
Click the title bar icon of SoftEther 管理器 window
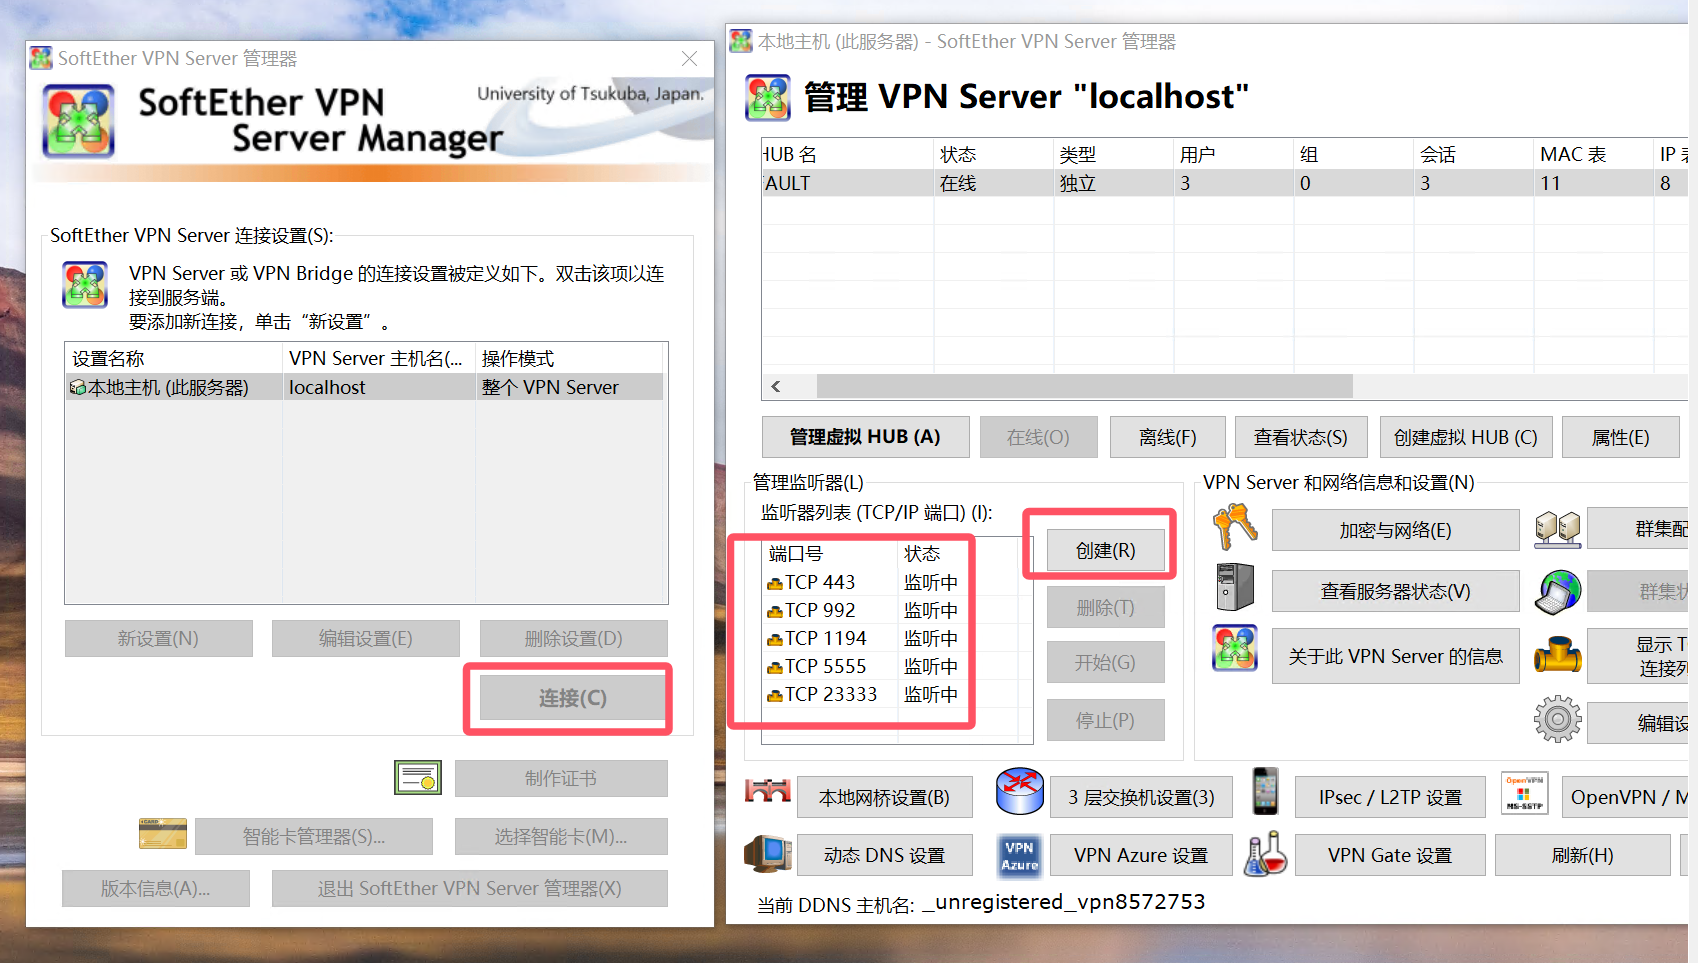(x=41, y=58)
